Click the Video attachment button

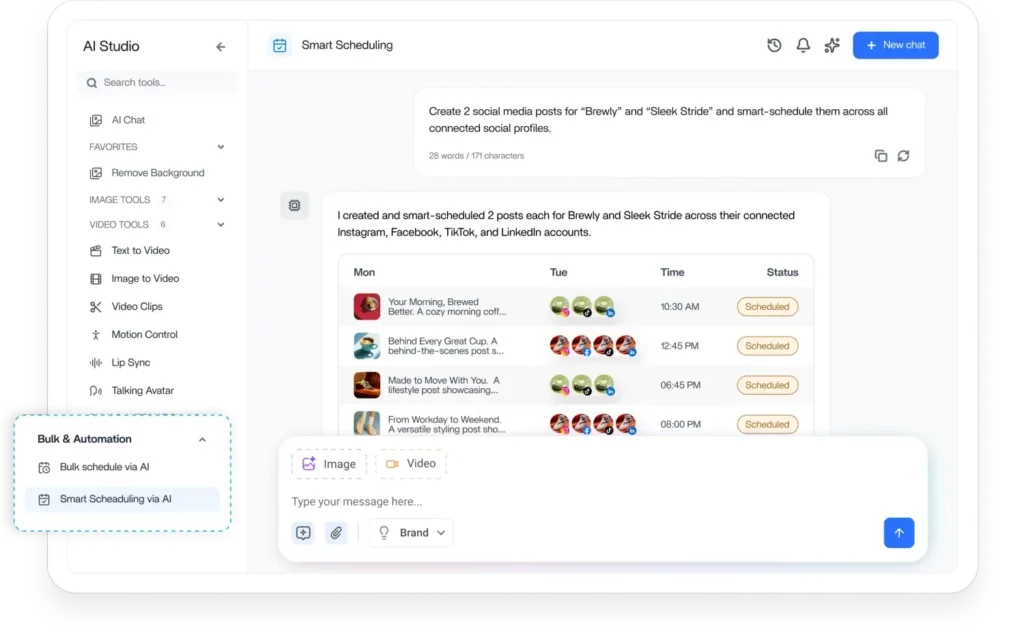coord(411,464)
